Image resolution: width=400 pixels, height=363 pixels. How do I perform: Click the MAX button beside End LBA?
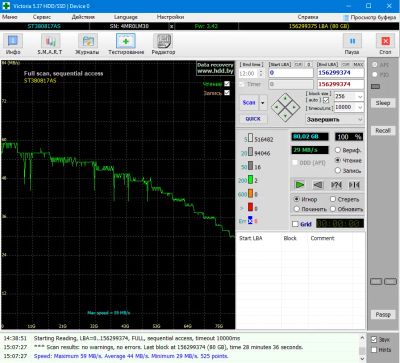point(358,64)
